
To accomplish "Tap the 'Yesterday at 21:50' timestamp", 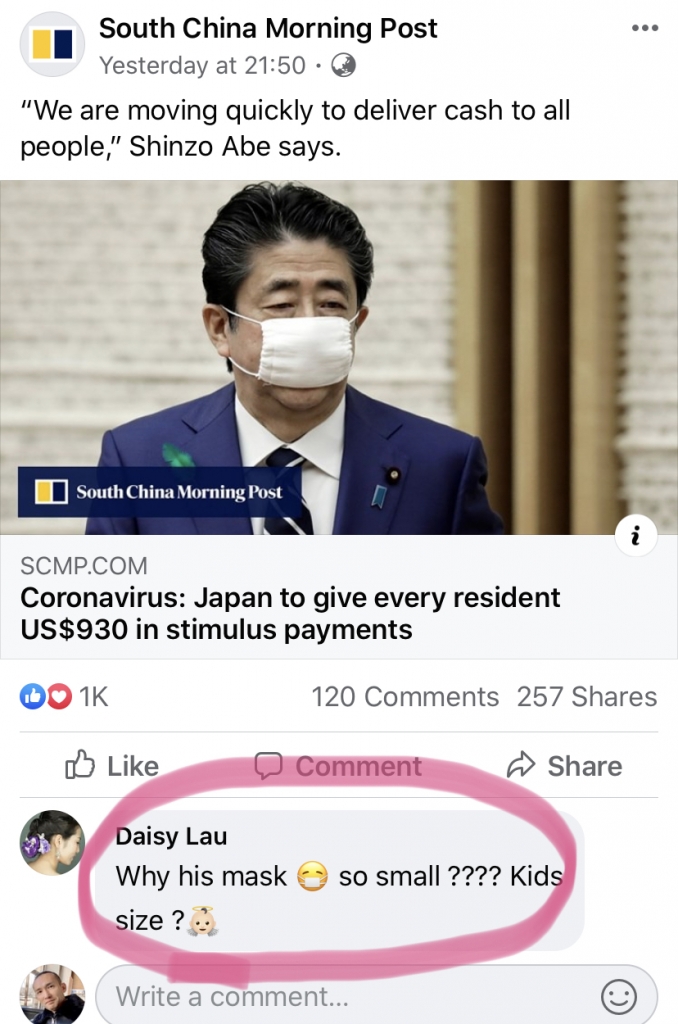I will [x=202, y=65].
